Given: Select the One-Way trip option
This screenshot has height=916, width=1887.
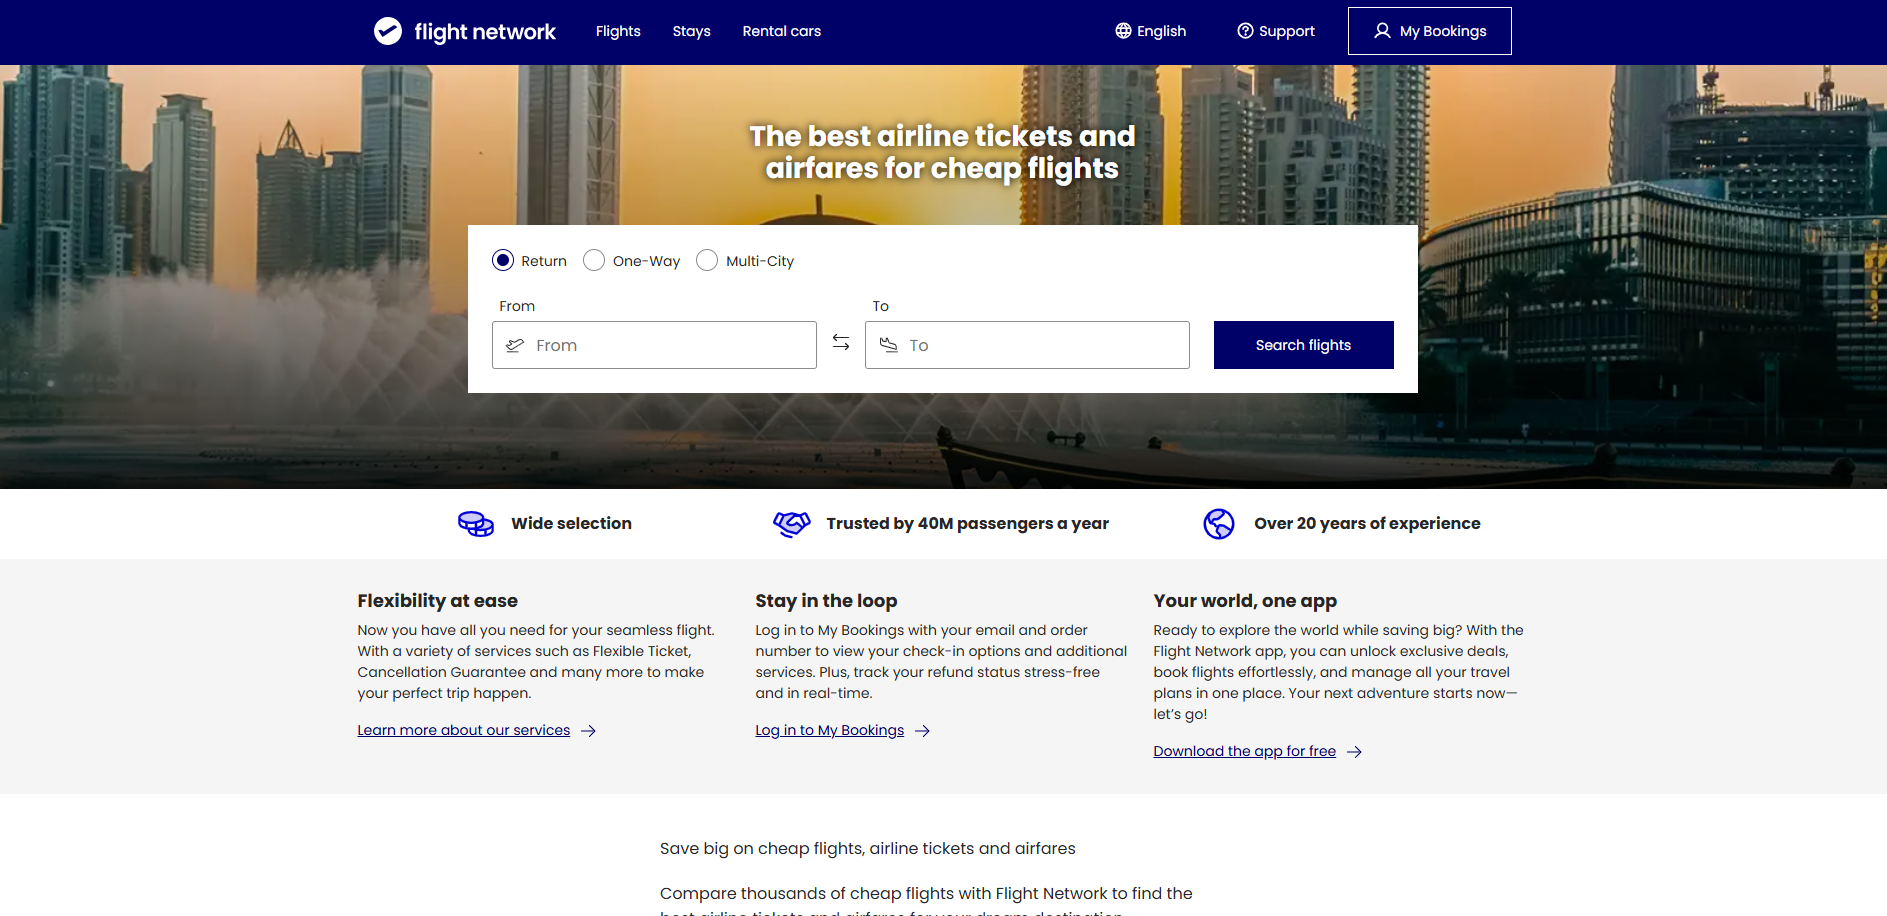Looking at the screenshot, I should pyautogui.click(x=594, y=260).
